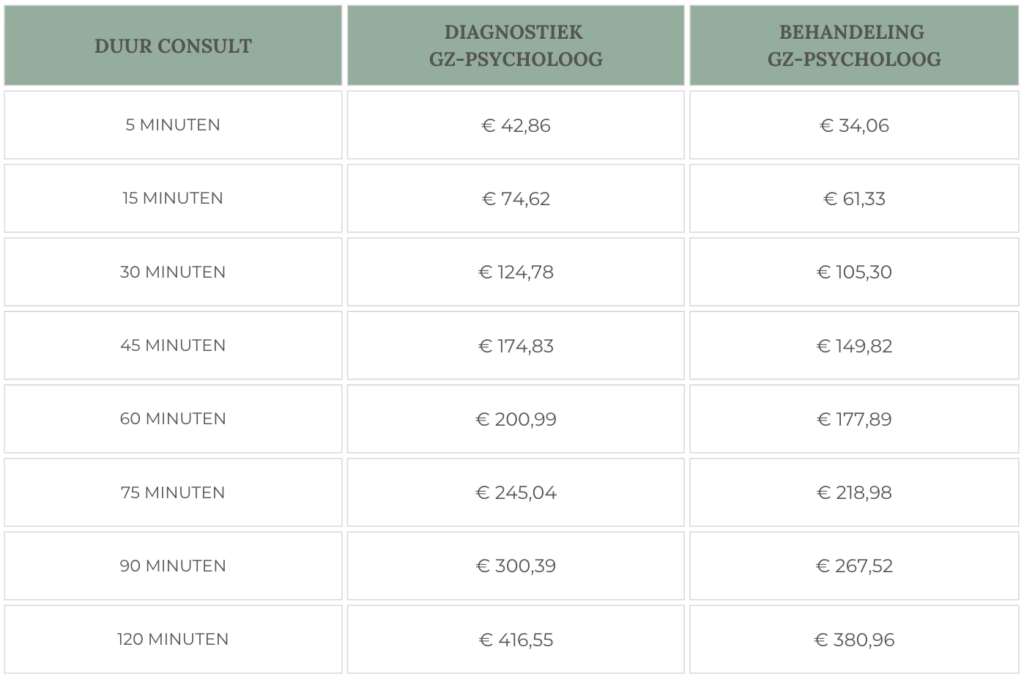Viewport: 1024px width, 677px height.
Task: Select the 45 MINUTEN row label
Action: tap(173, 345)
